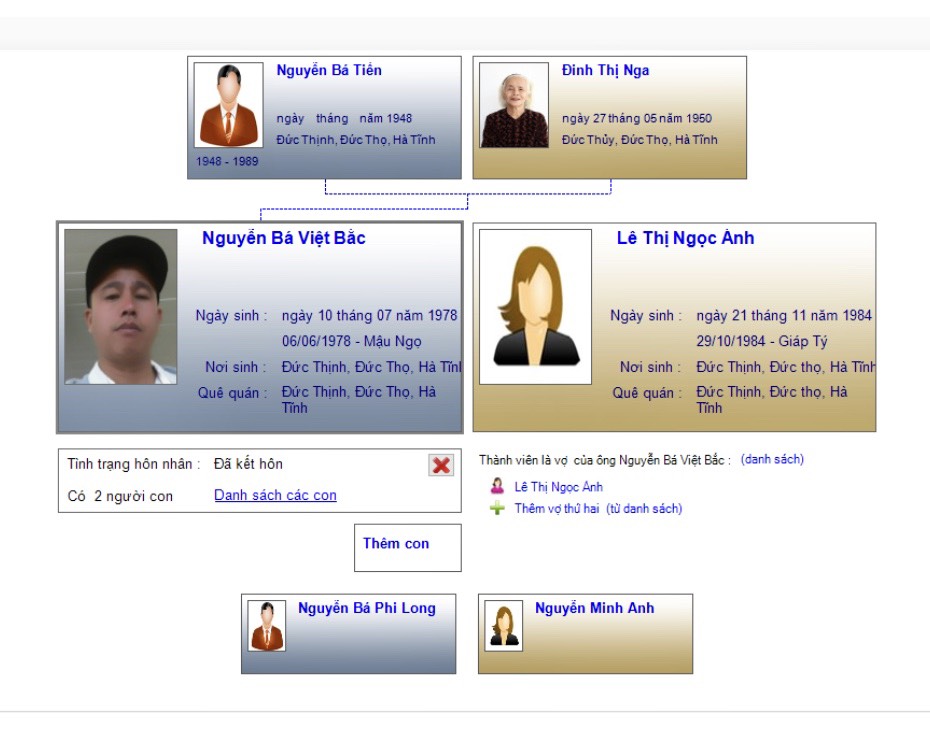Click Nguyễn Bá Phi Long's avatar icon
This screenshot has width=930, height=752.
(266, 626)
